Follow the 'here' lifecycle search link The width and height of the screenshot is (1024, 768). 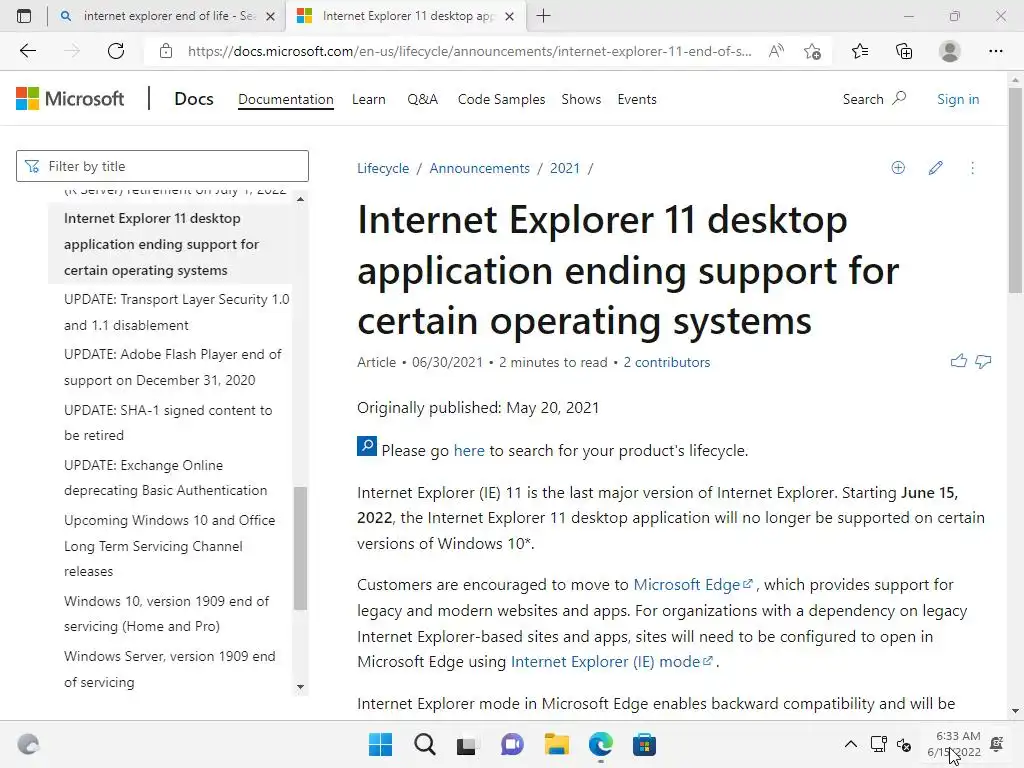469,451
